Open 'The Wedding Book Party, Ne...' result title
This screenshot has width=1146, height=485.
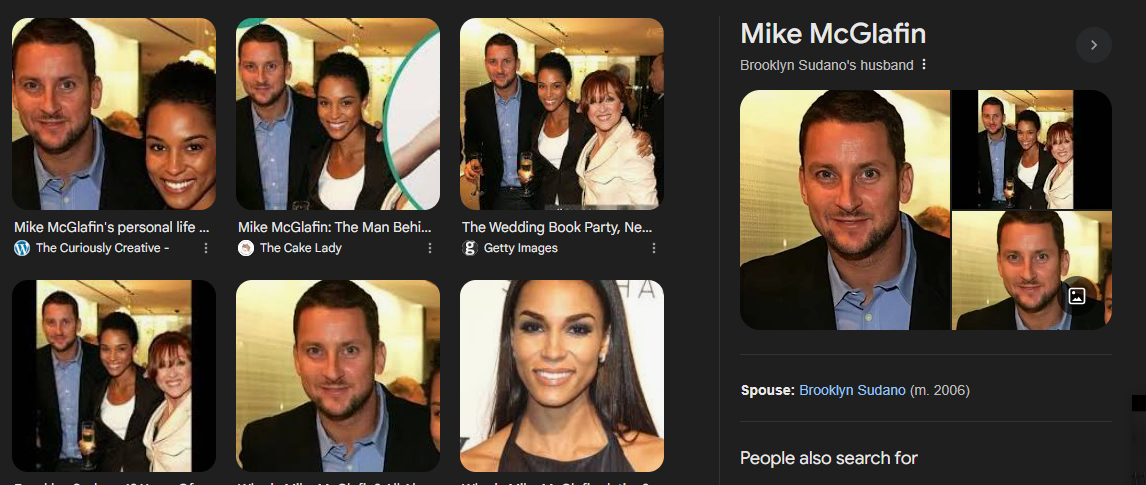[x=557, y=227]
